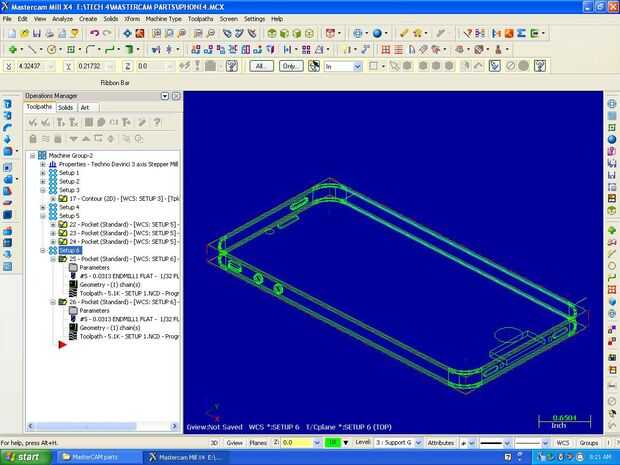
Task: Switch to the Solids tab
Action: pos(65,108)
